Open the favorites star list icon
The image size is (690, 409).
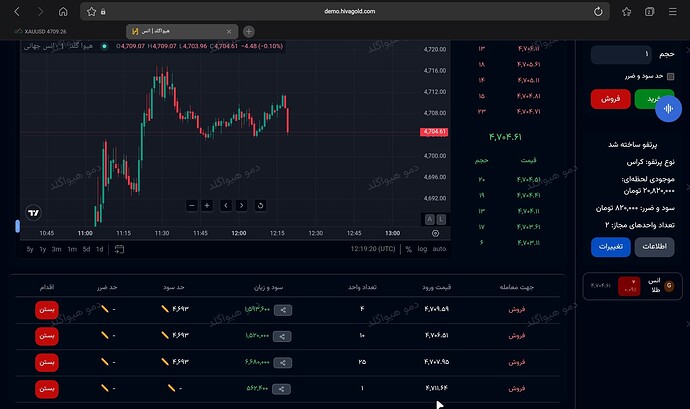[x=627, y=11]
